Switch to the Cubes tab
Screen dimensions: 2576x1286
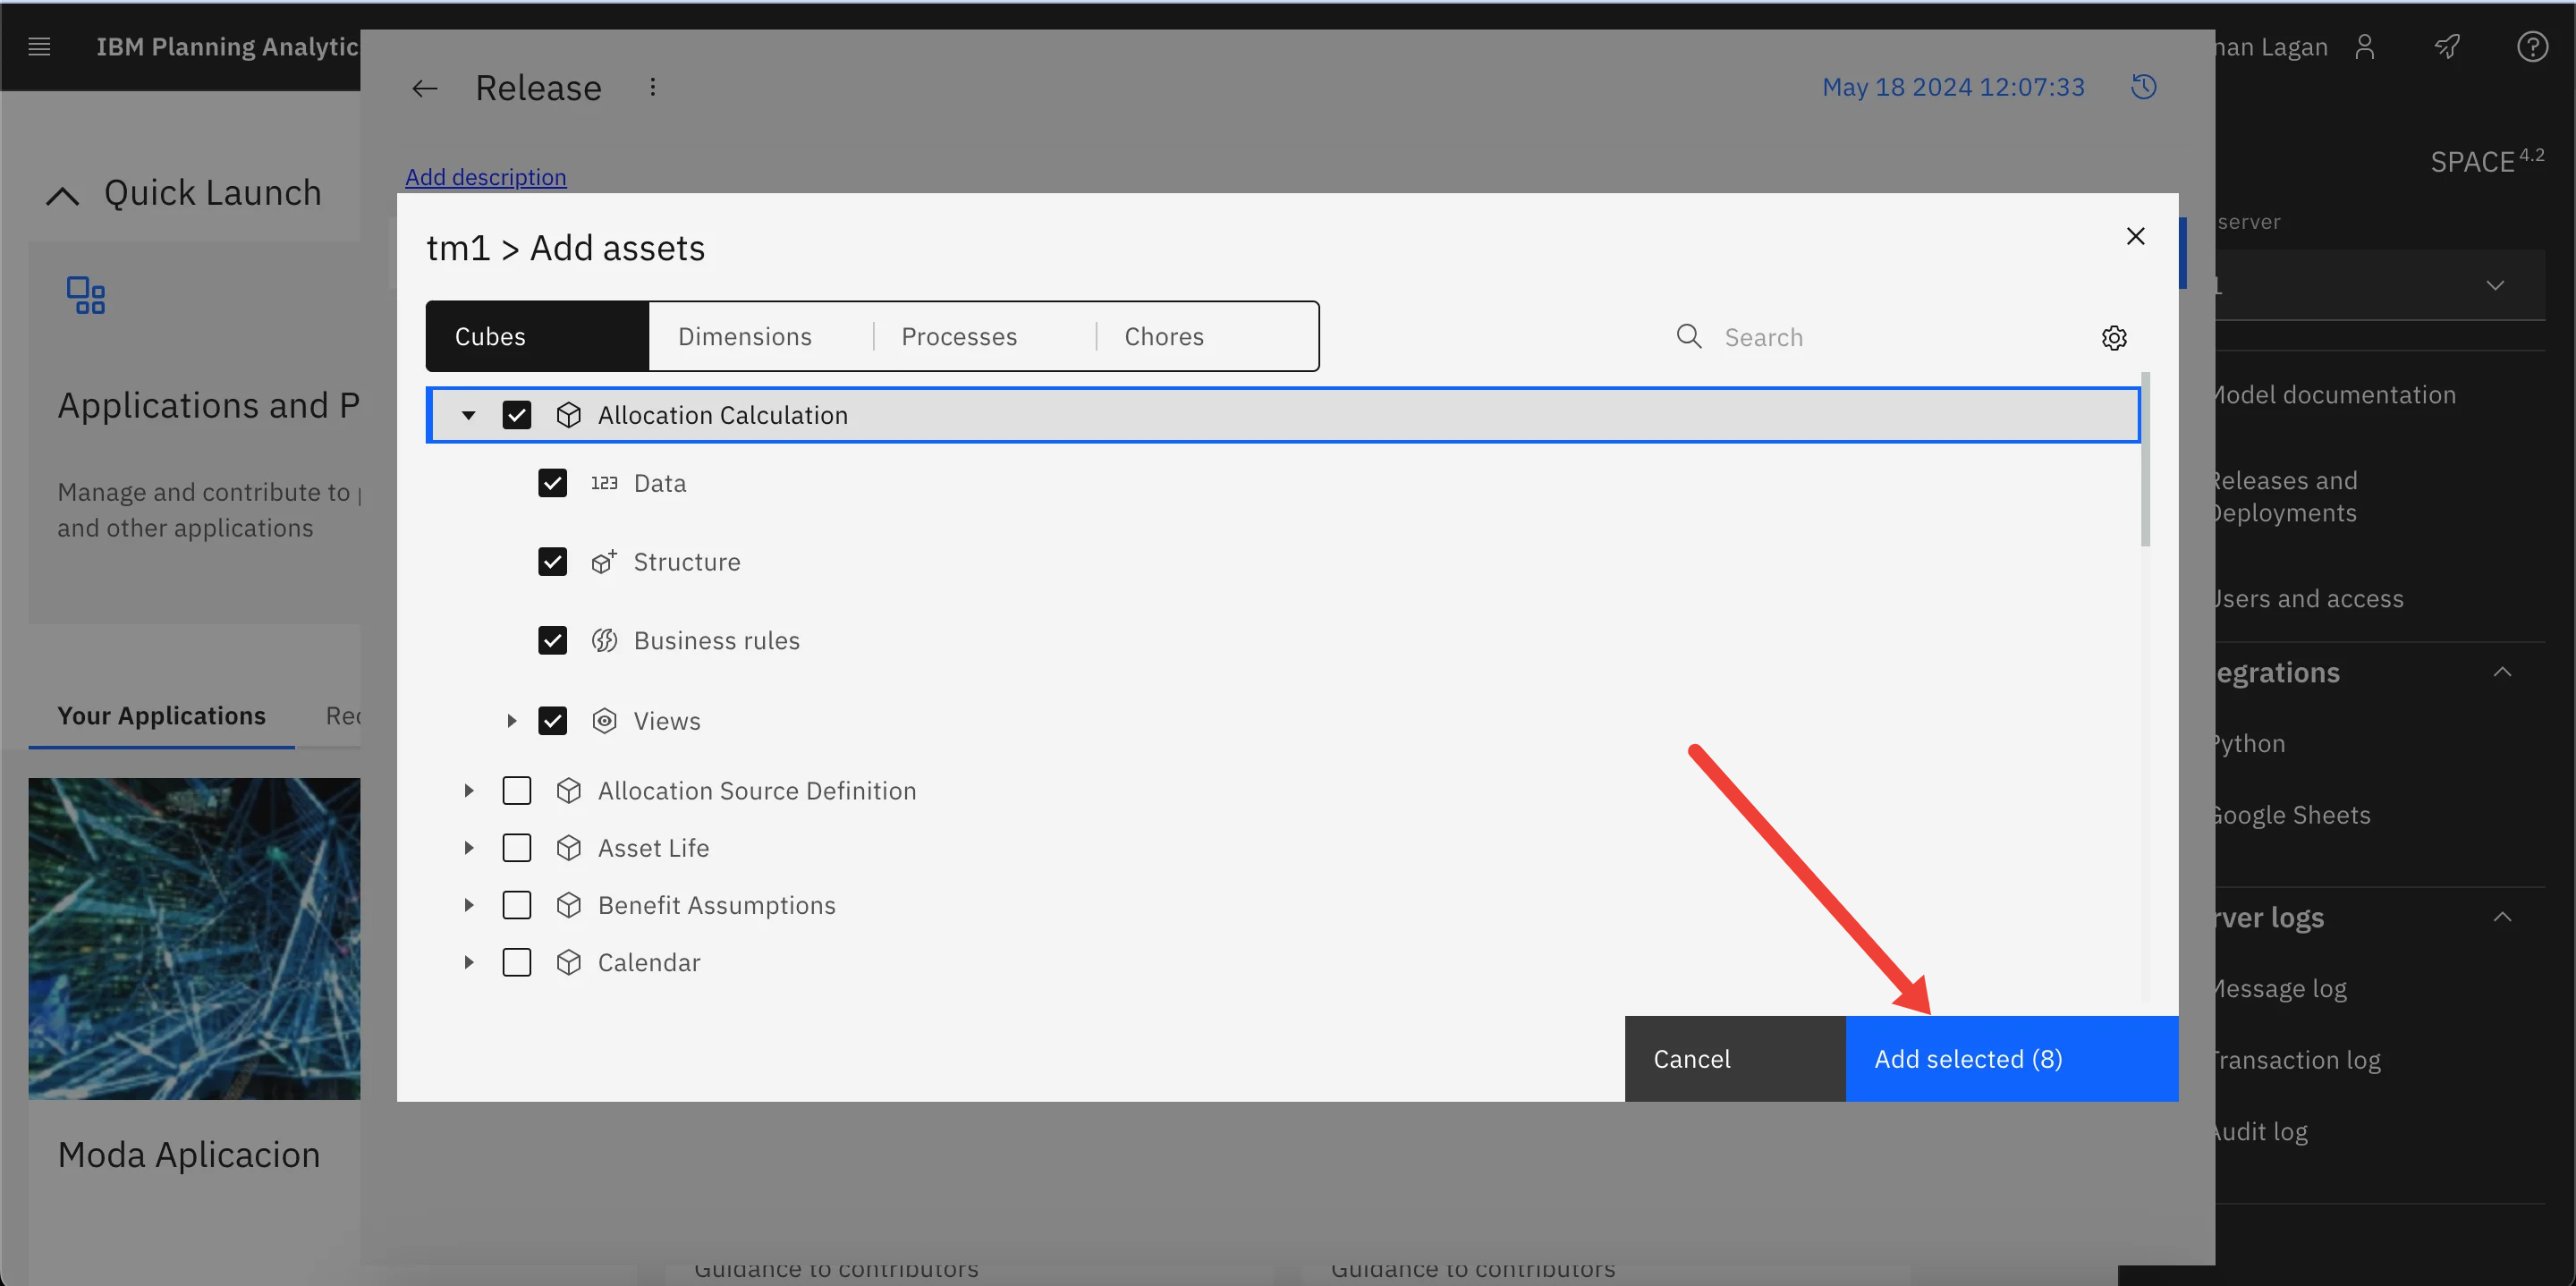click(x=538, y=336)
